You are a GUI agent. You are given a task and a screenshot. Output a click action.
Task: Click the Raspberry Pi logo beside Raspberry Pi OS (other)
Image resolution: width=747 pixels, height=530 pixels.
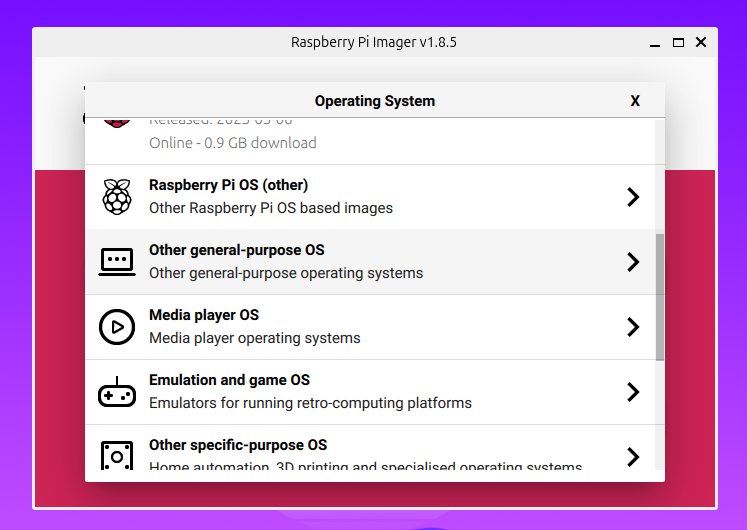pos(117,197)
